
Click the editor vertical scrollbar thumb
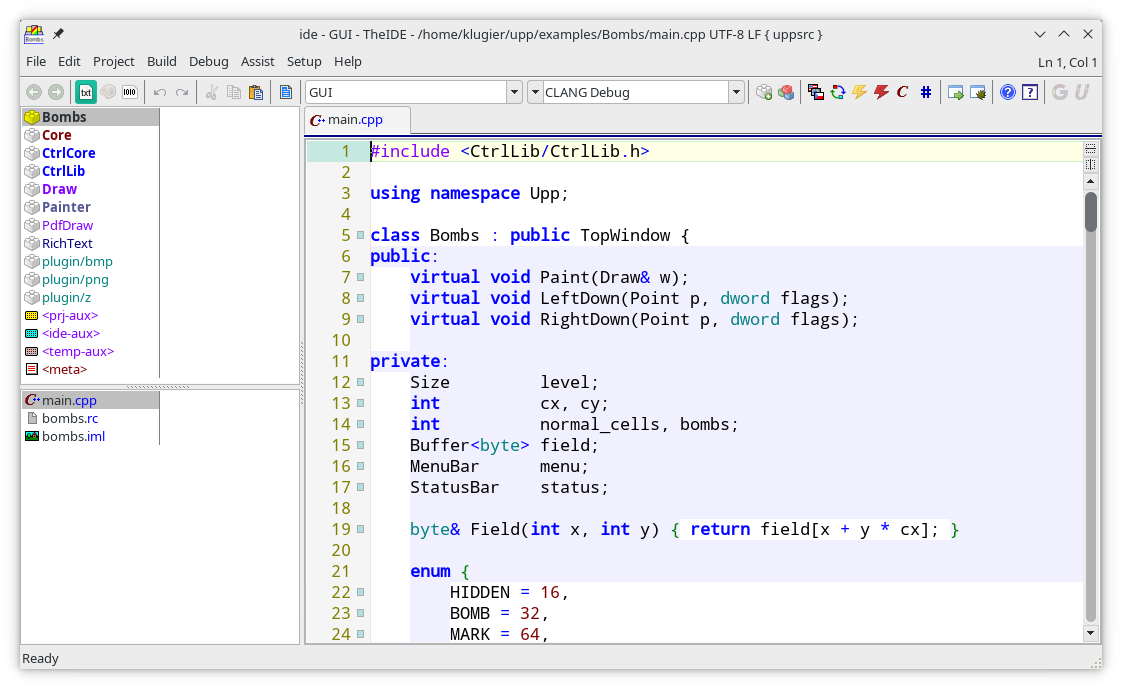1091,212
